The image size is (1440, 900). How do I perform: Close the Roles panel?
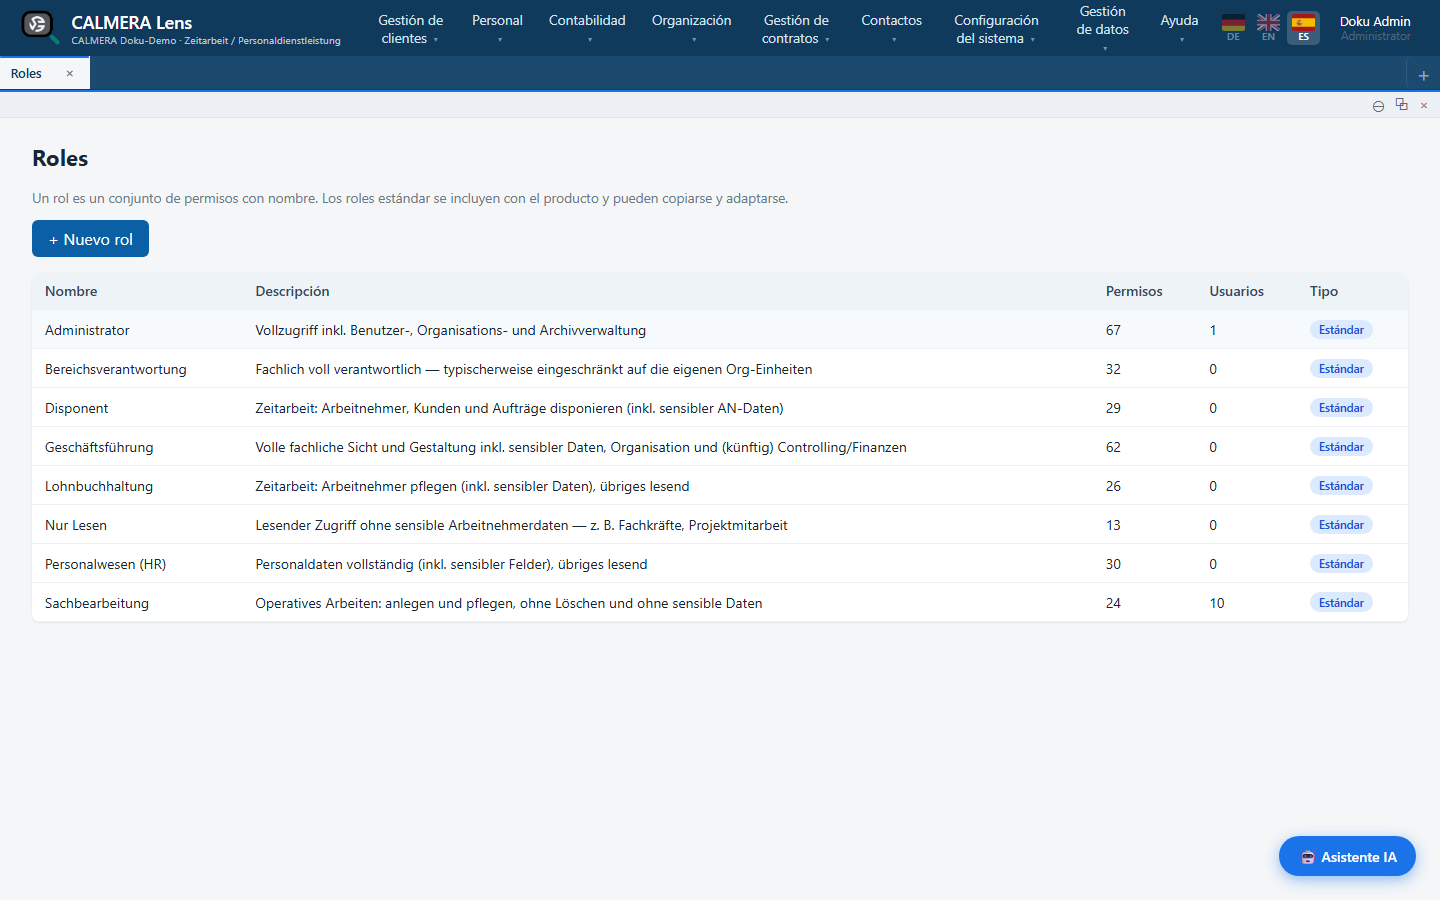1423,105
